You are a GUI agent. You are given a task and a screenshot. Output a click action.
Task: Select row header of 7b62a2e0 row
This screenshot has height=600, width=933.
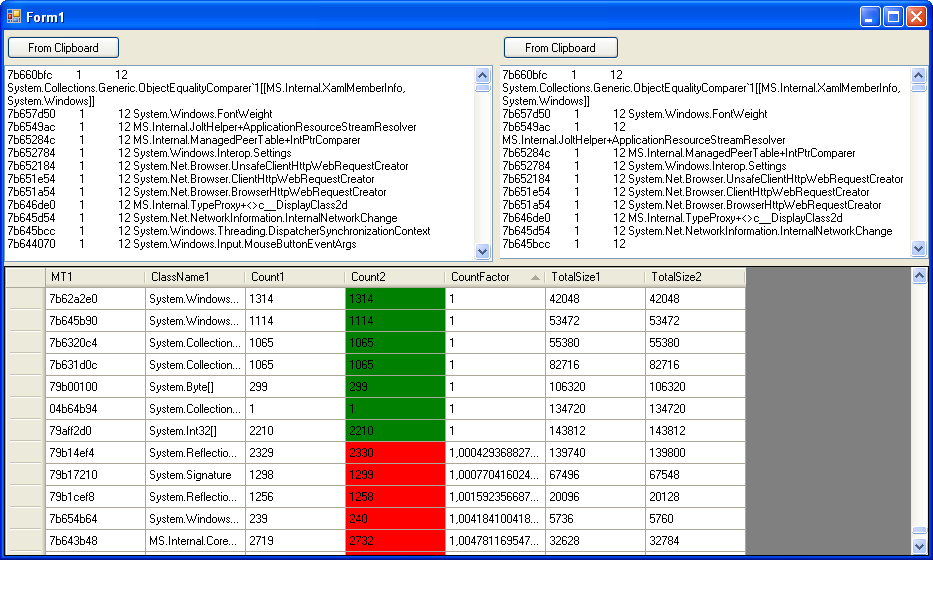26,299
